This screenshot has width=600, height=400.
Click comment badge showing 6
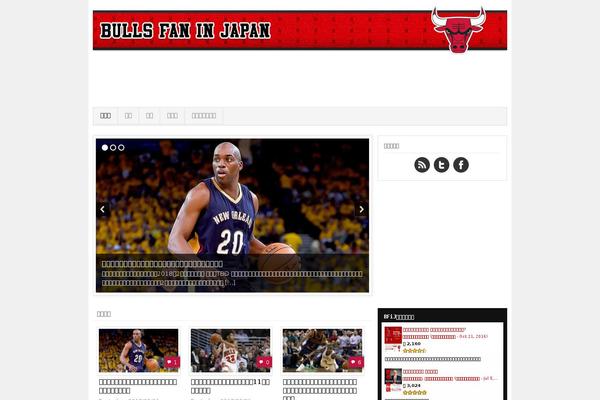[x=356, y=362]
